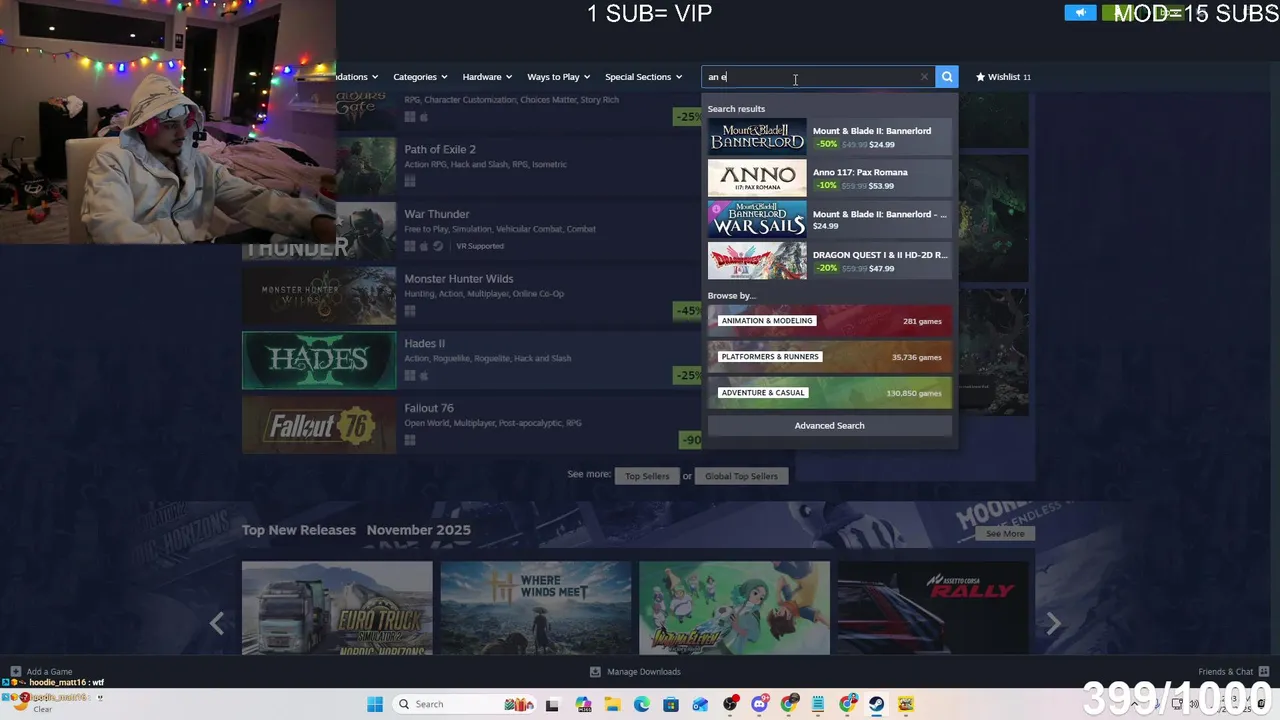The image size is (1280, 720).
Task: Open Microsoft Store from the taskbar
Action: pyautogui.click(x=671, y=704)
